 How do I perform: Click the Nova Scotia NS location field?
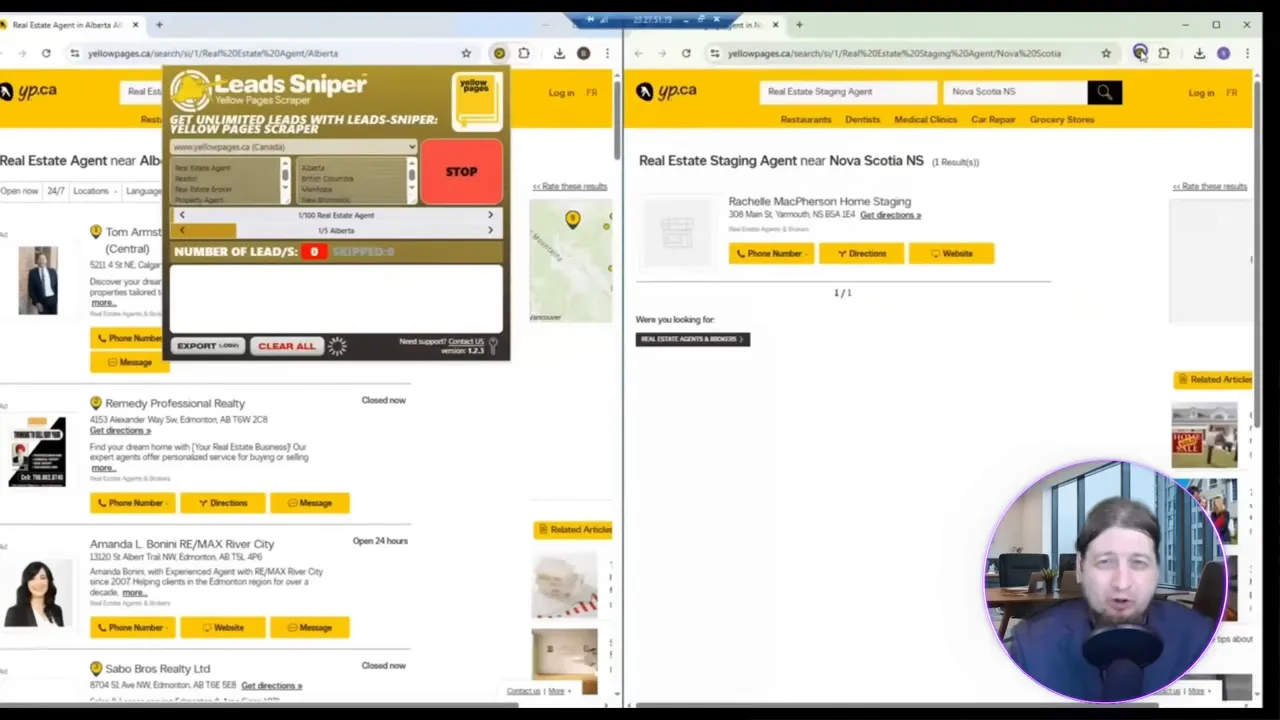coord(1015,92)
